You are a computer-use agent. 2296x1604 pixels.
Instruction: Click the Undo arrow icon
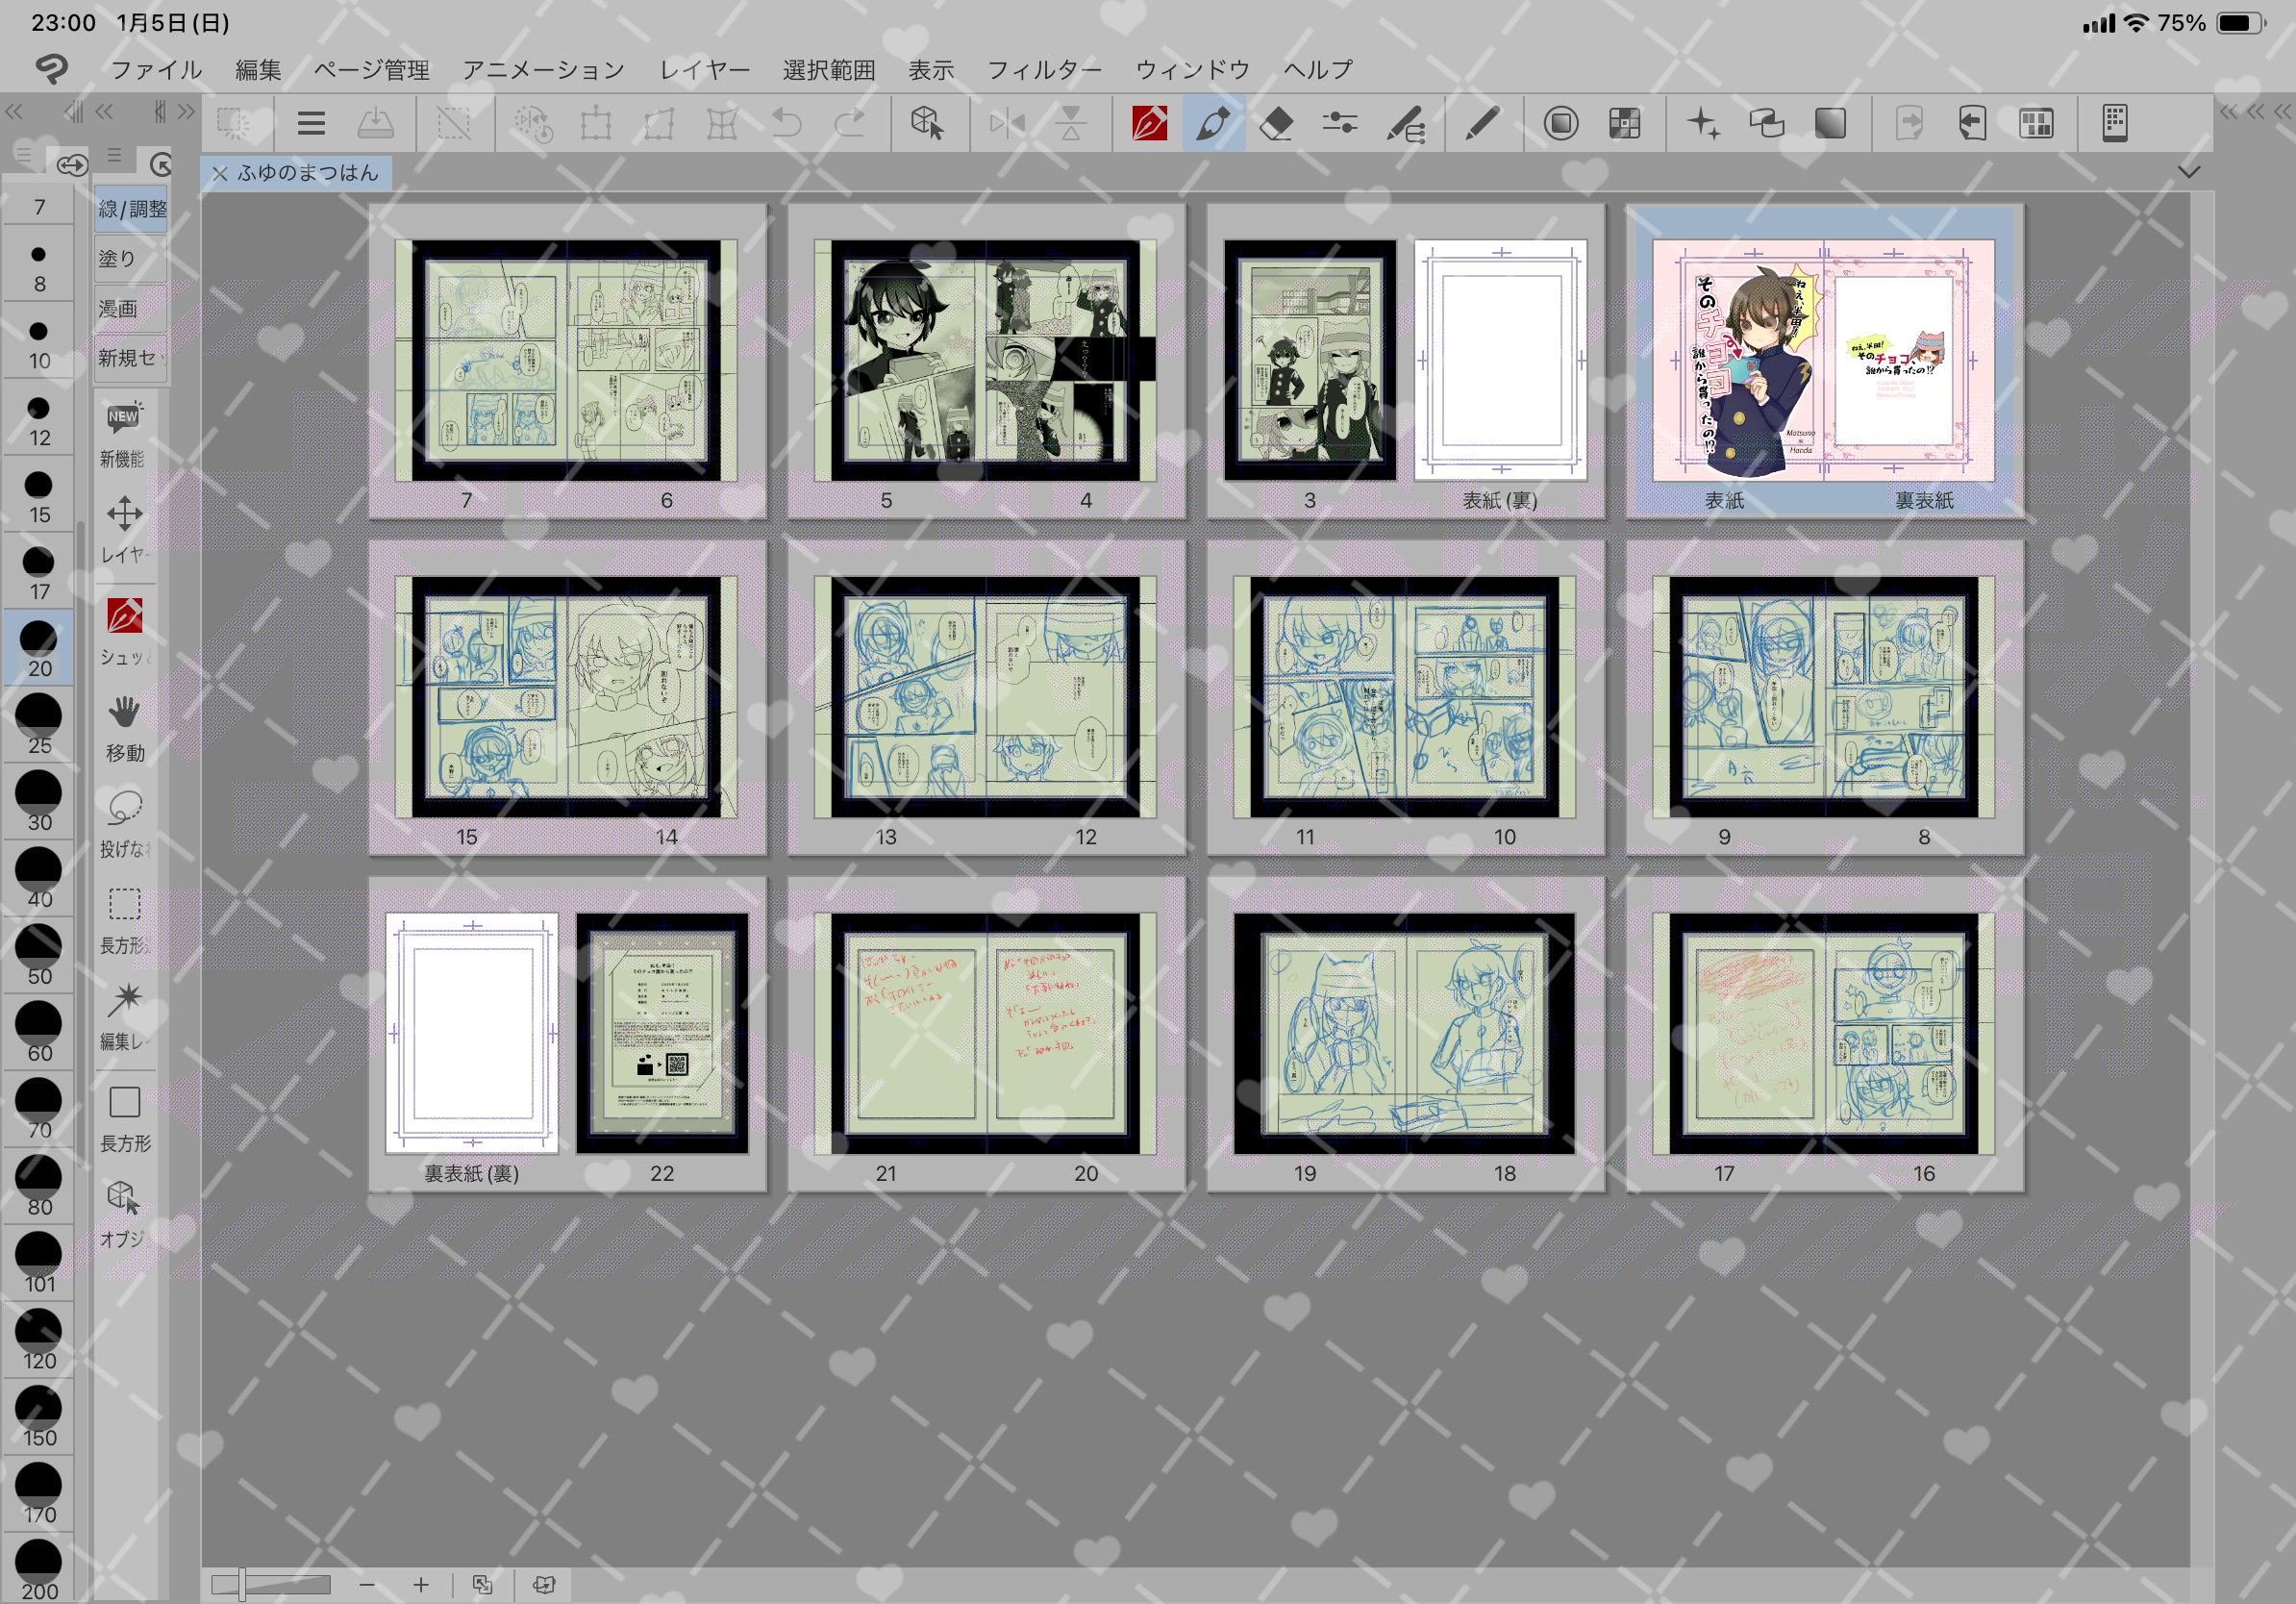[x=786, y=124]
